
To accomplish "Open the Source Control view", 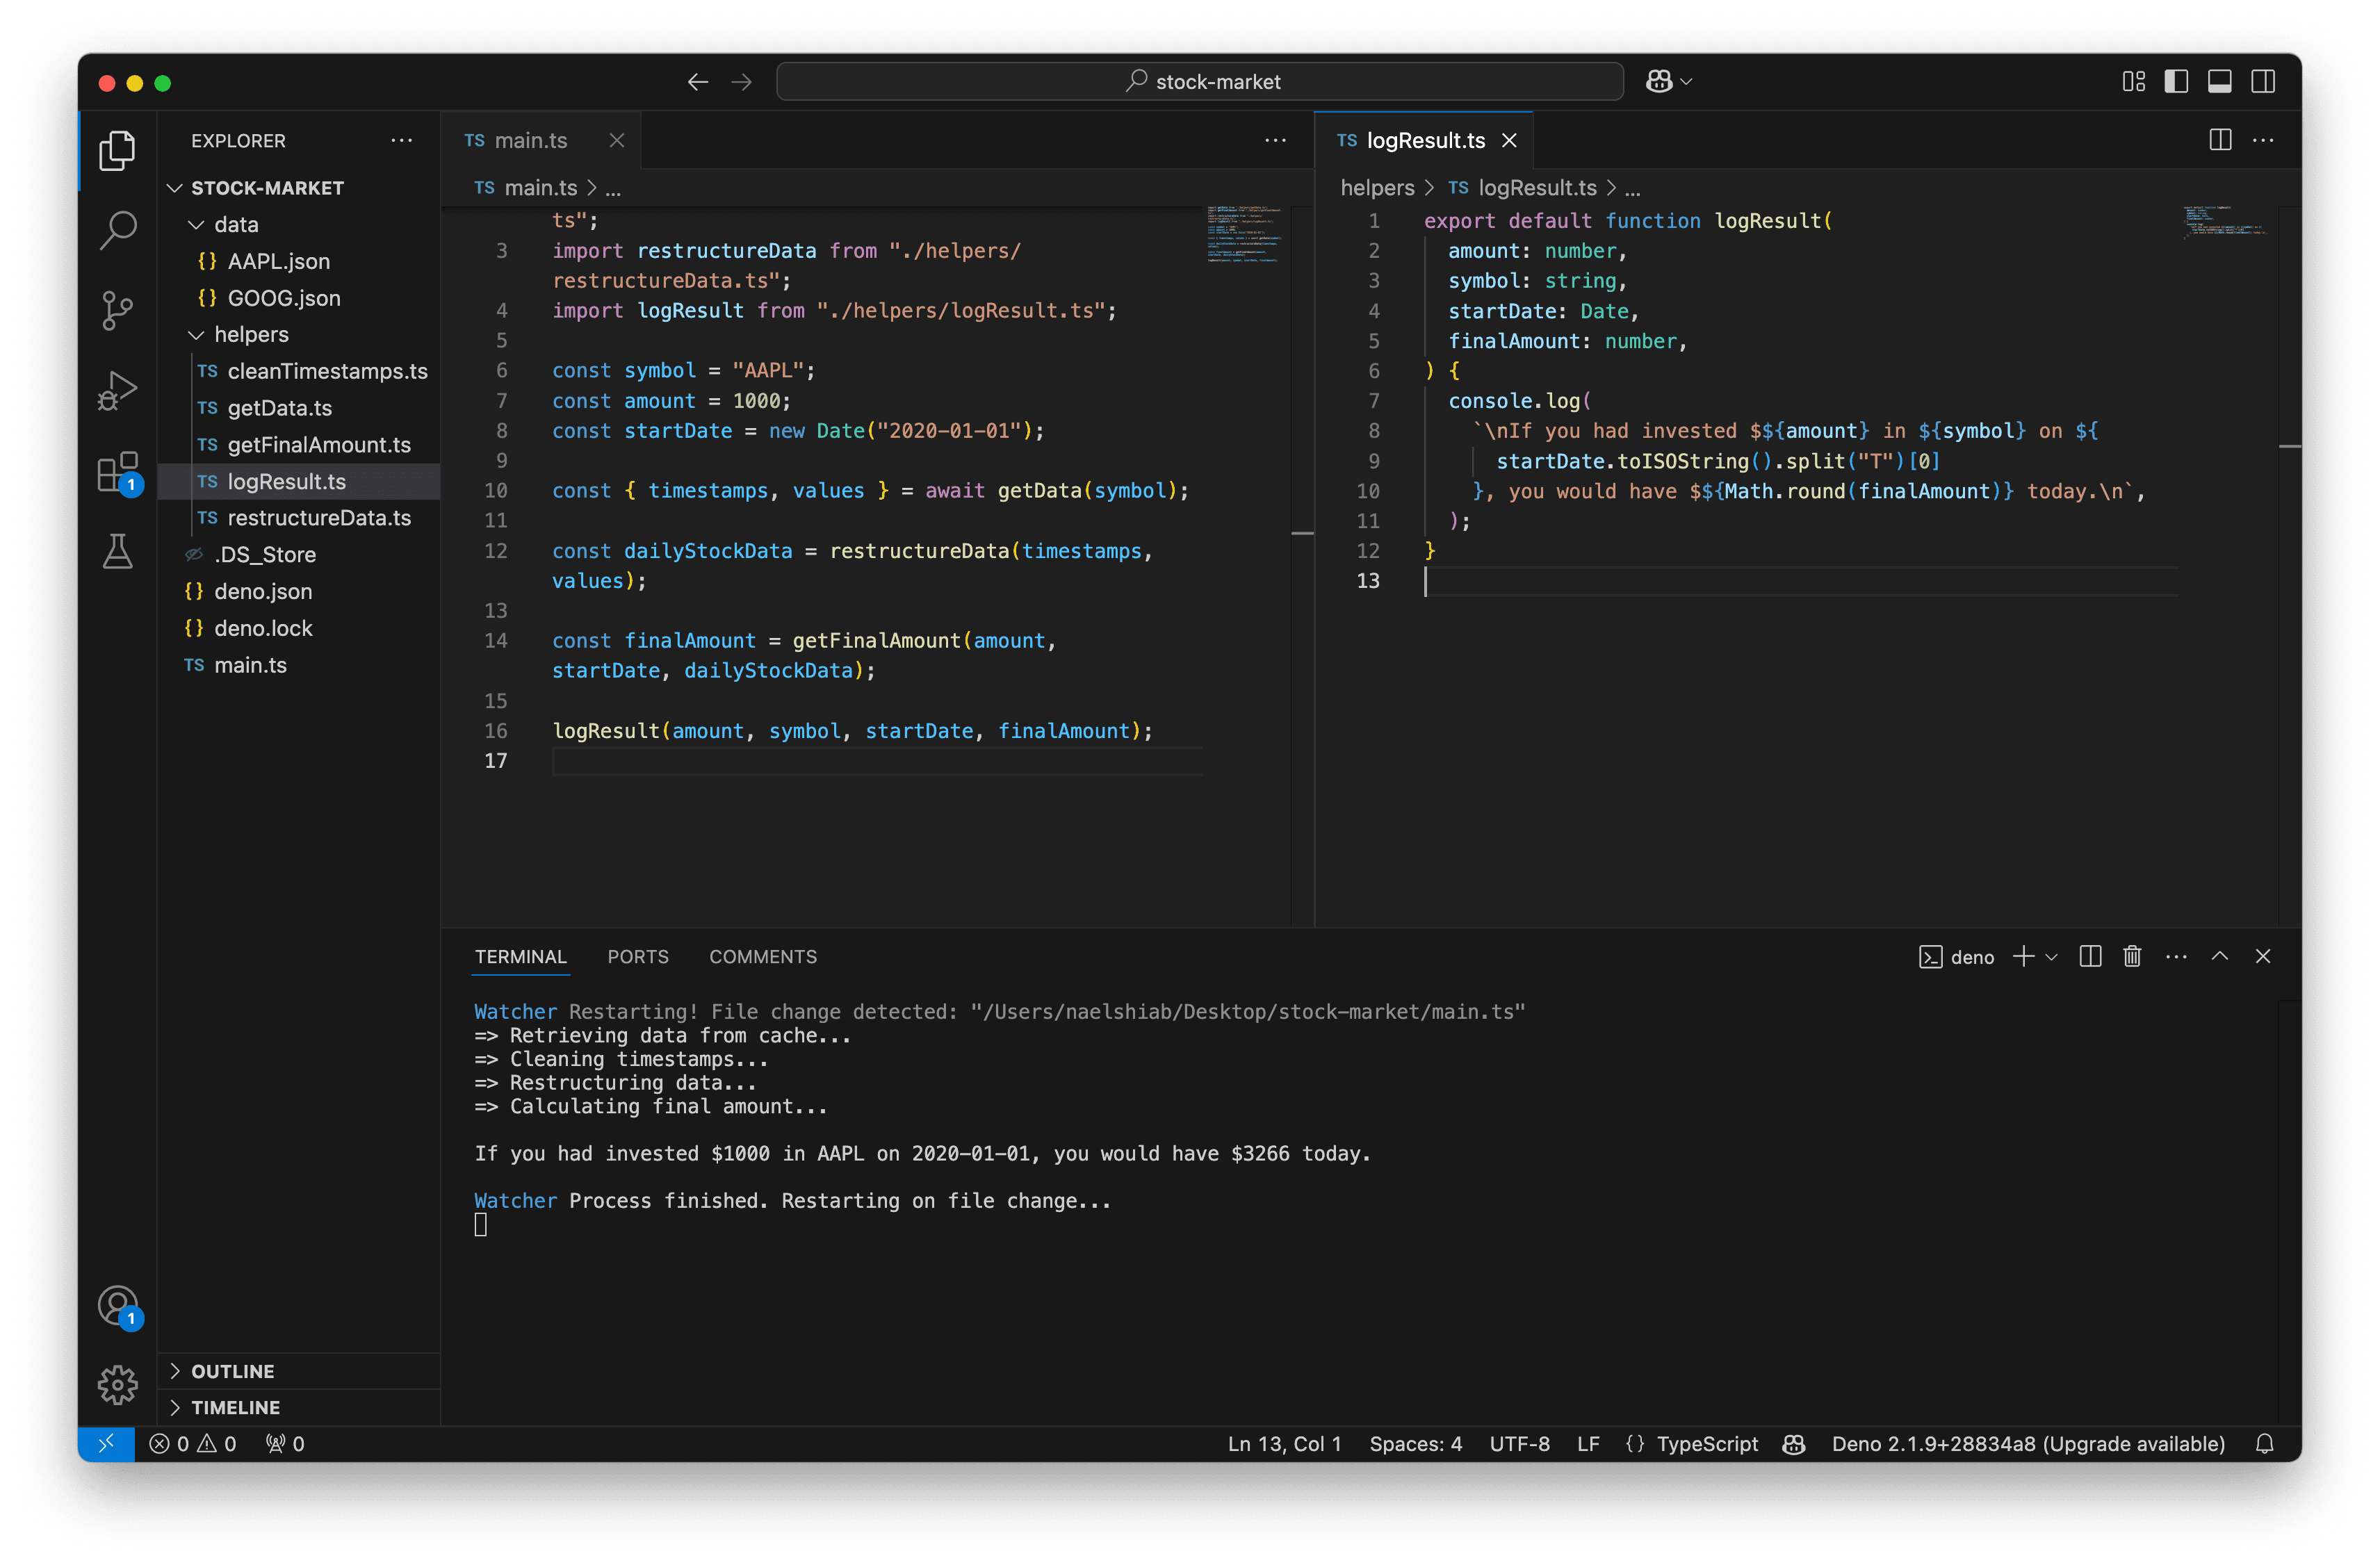I will click(x=117, y=311).
